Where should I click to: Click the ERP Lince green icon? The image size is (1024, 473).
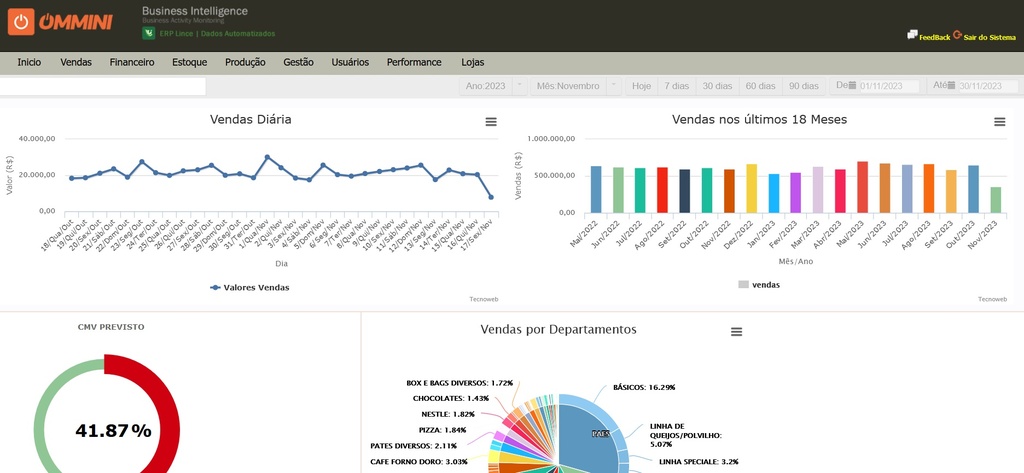click(x=148, y=33)
